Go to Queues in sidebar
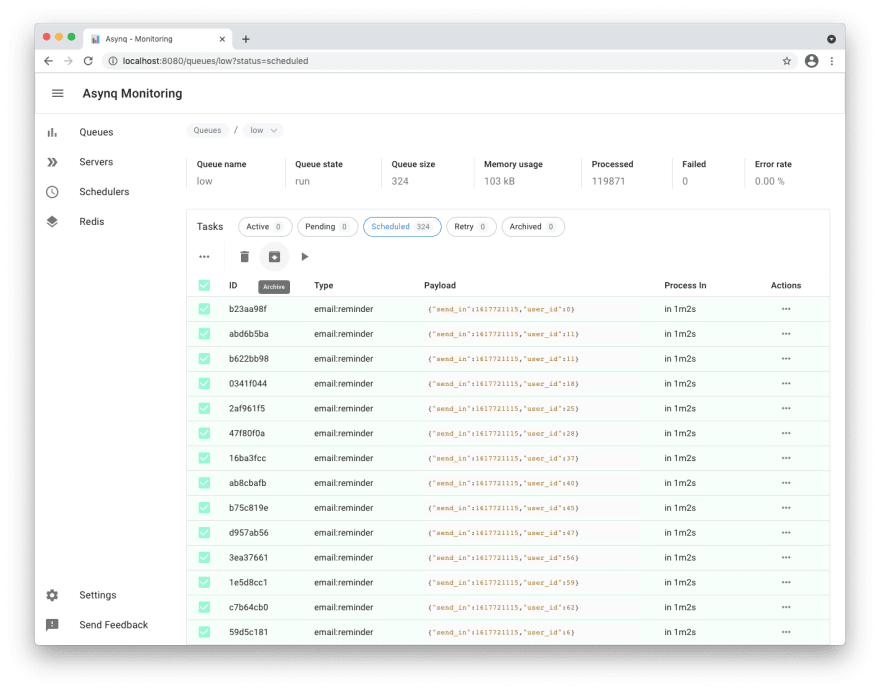The height and width of the screenshot is (691, 880). coord(96,132)
